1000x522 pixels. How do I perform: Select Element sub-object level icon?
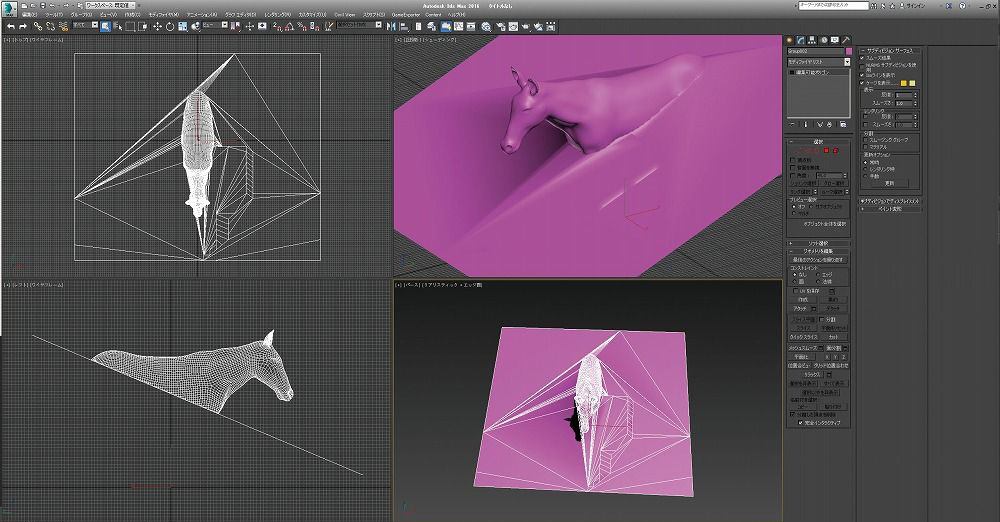[x=836, y=151]
